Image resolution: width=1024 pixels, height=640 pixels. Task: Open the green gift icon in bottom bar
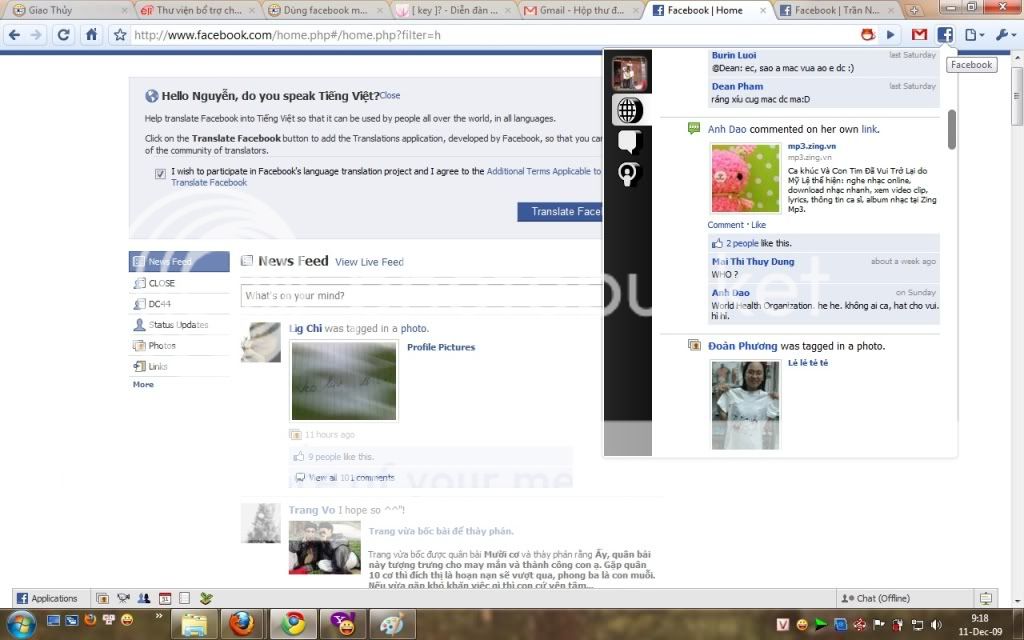coord(206,598)
